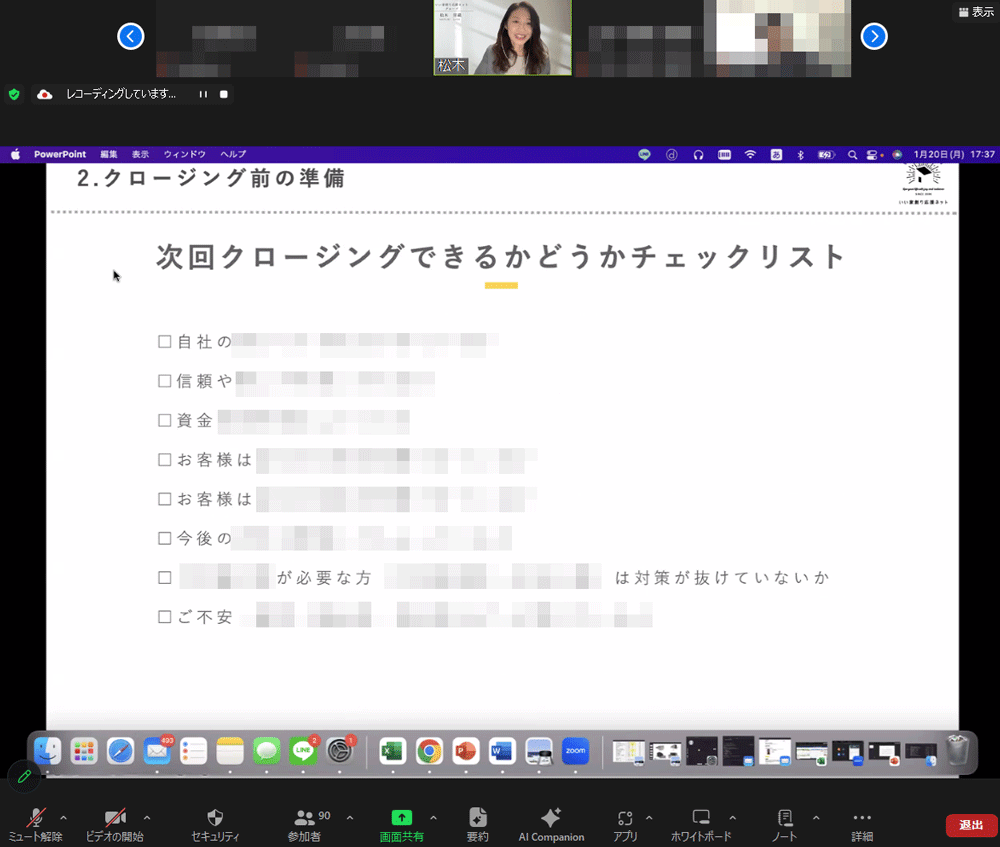
Task: Click the green annotation pencil icon
Action: pyautogui.click(x=24, y=776)
